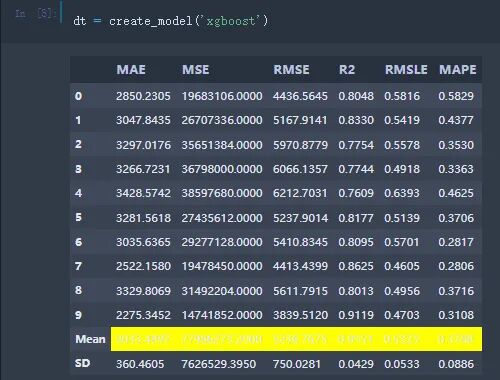Viewport: 500px width, 380px height.
Task: Click the SD row label
Action: tap(82, 363)
